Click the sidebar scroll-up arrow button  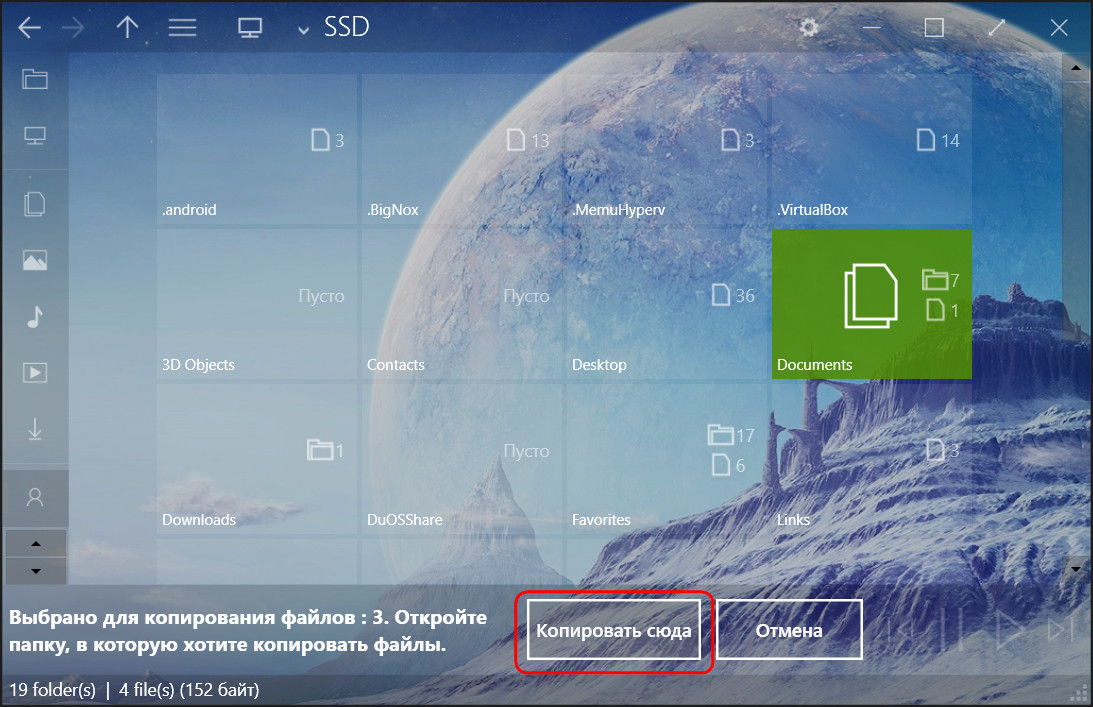36,543
